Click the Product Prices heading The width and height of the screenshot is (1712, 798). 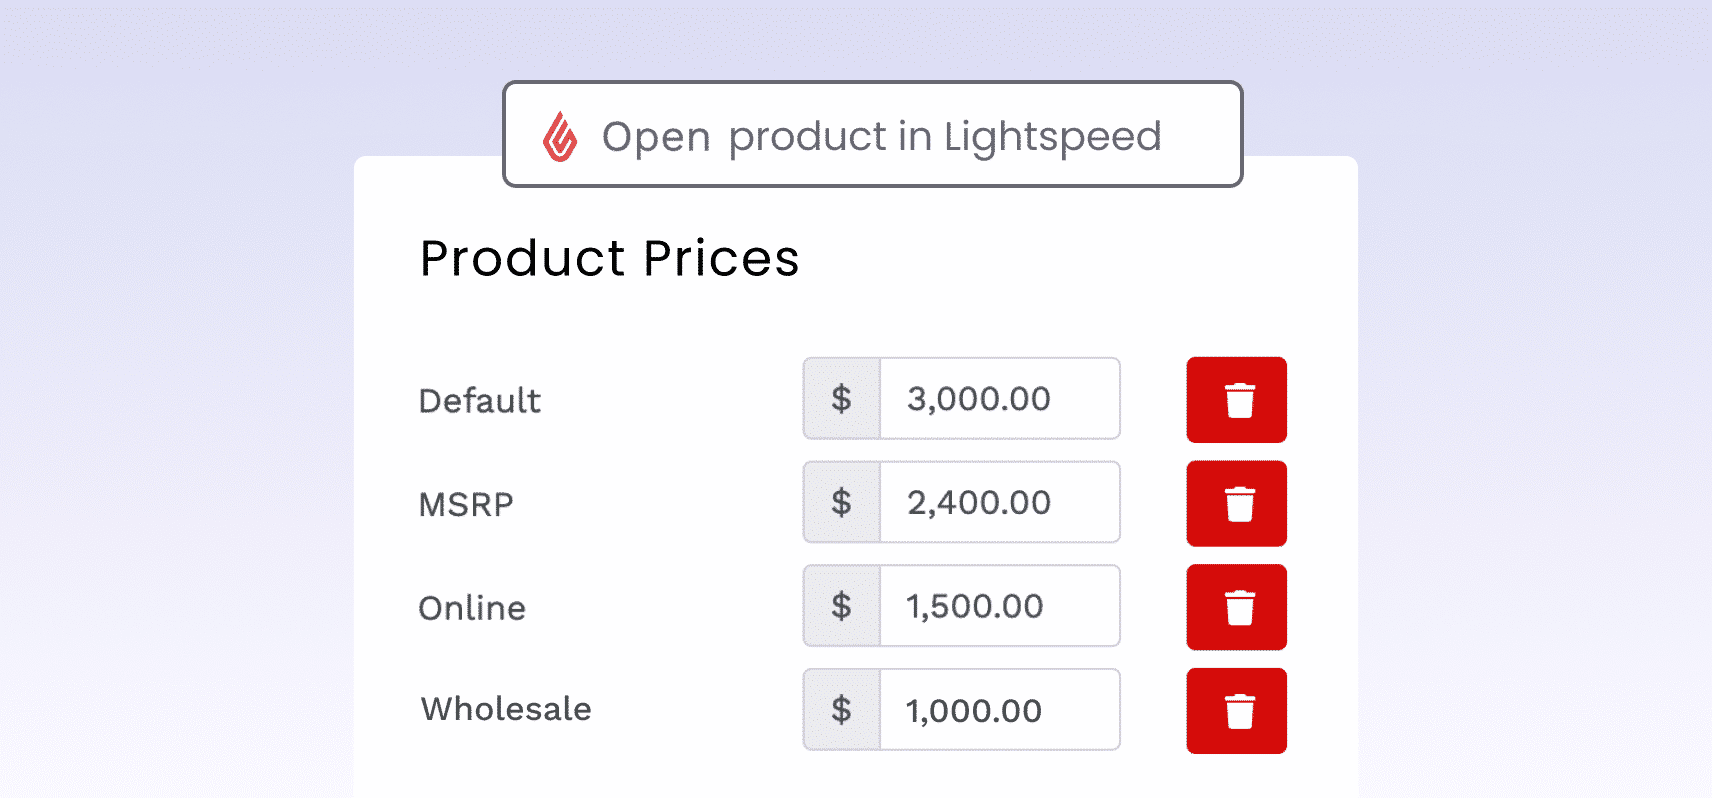pyautogui.click(x=610, y=258)
